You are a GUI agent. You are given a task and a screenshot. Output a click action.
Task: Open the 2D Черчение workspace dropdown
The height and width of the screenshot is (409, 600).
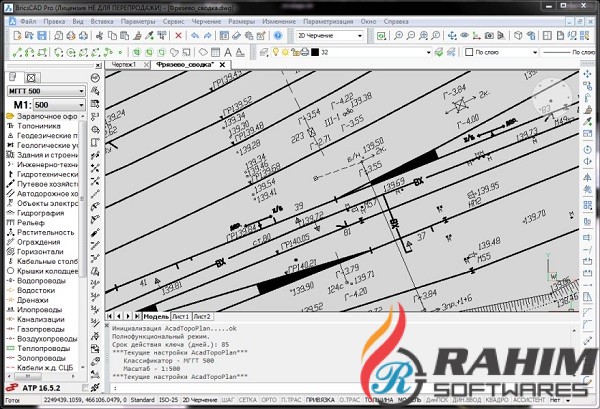[x=330, y=36]
